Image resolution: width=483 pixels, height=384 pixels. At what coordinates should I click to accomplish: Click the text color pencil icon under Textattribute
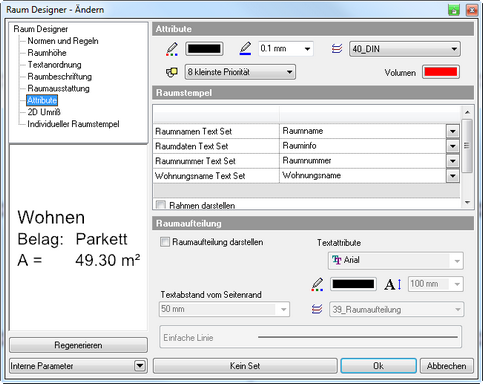click(x=317, y=284)
